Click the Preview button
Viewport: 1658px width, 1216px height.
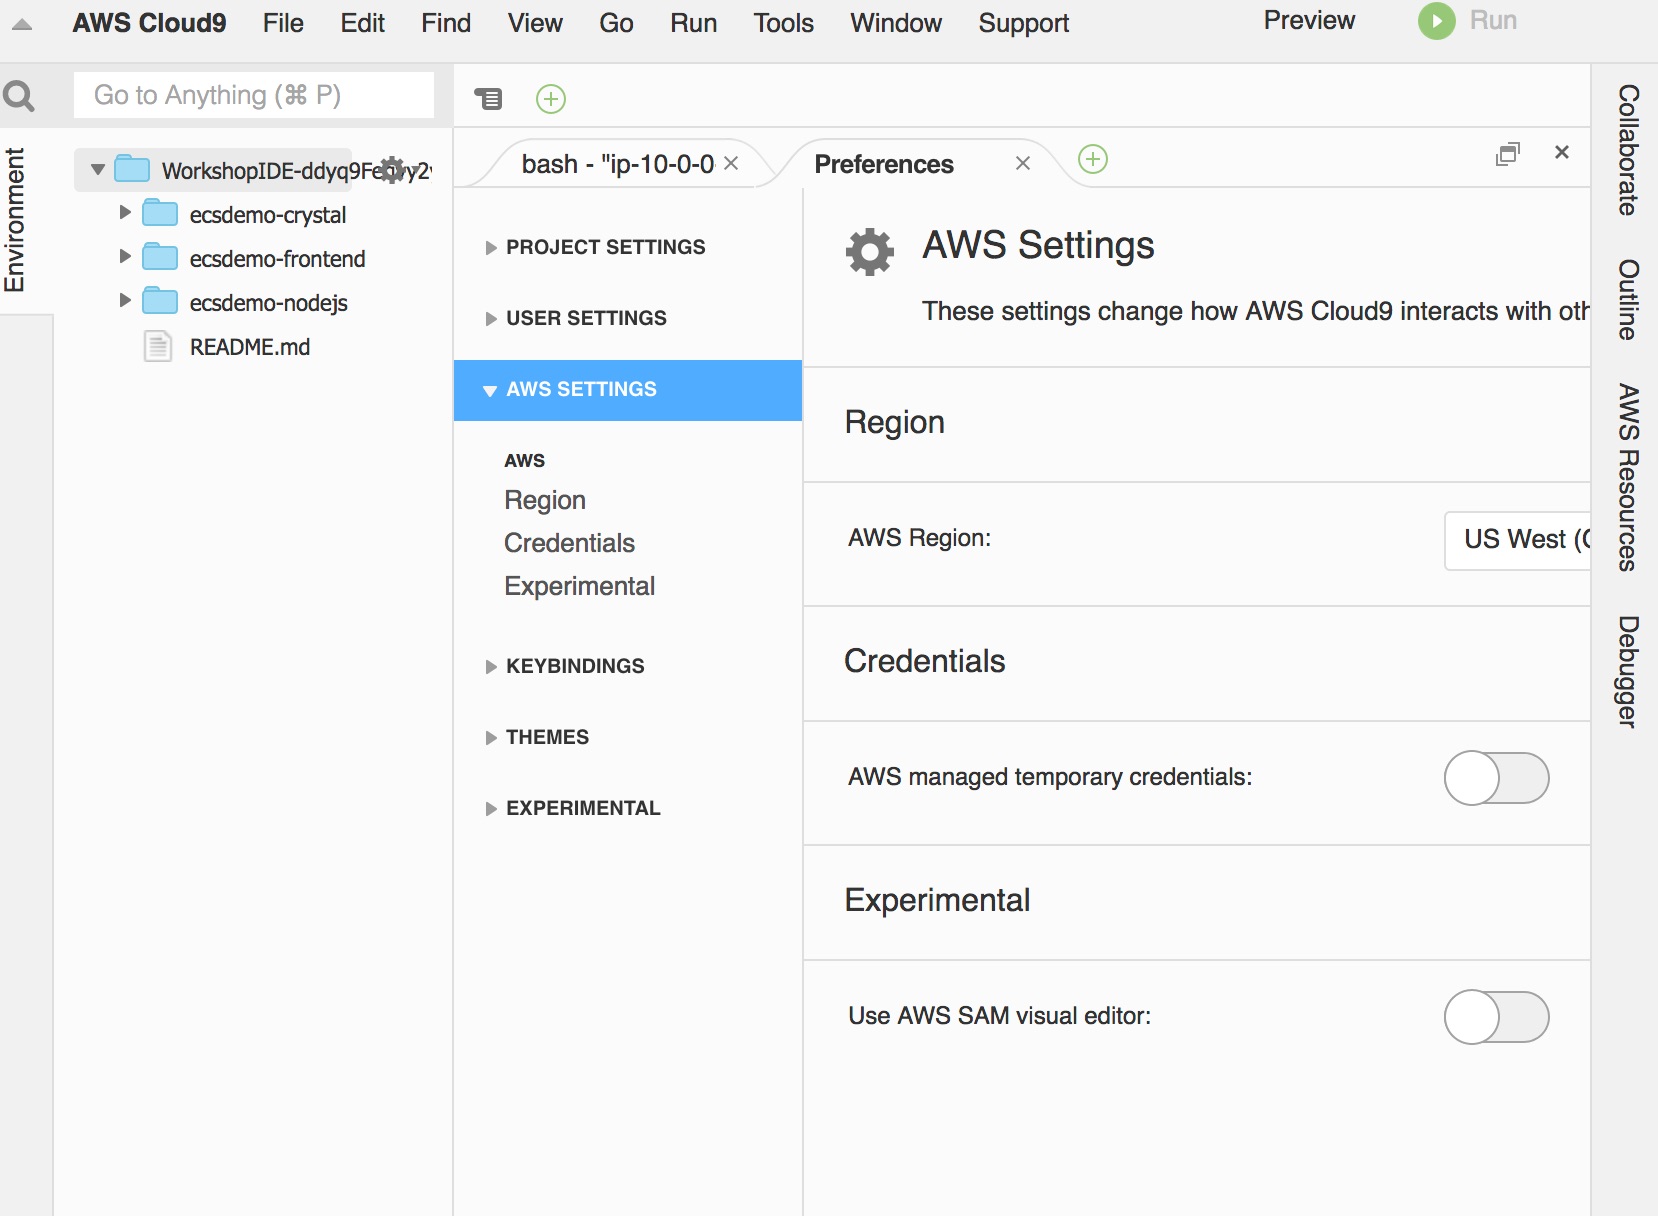pyautogui.click(x=1308, y=19)
